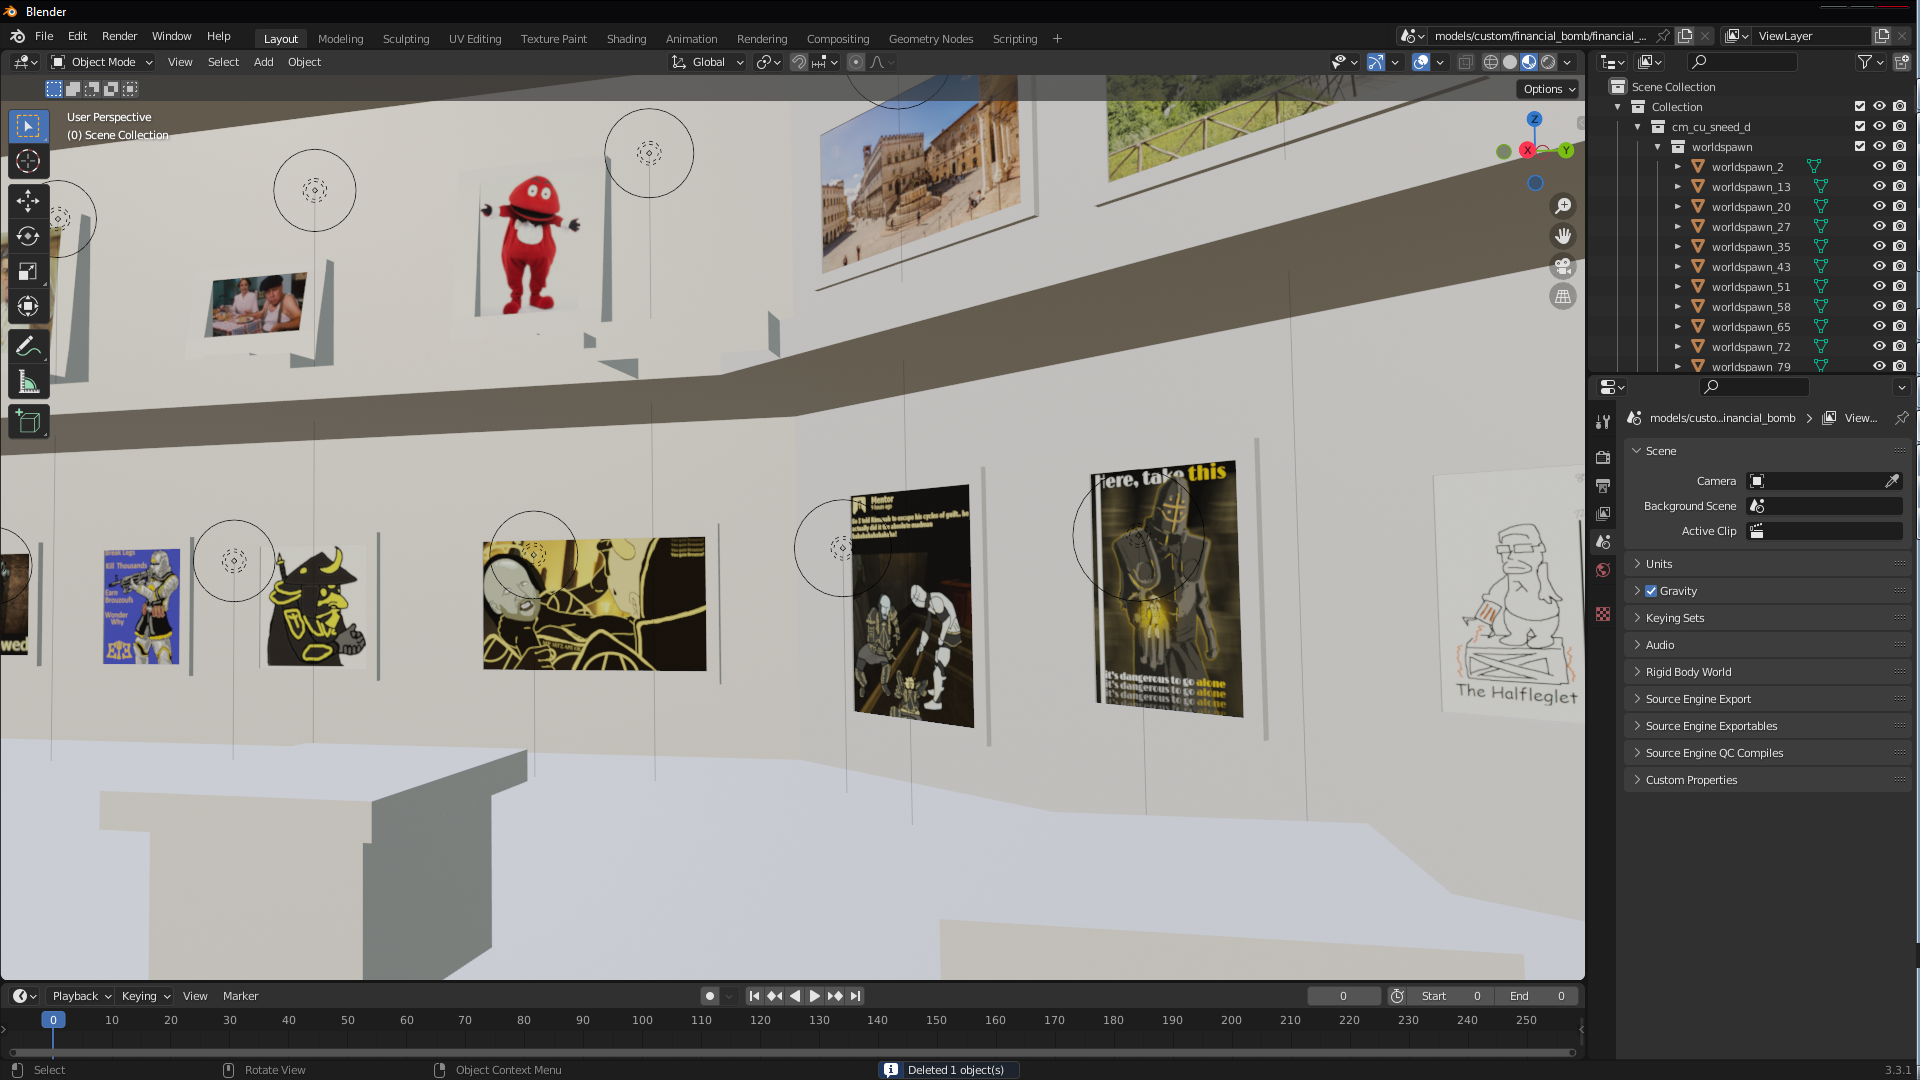Switch to the Shading workspace tab
The height and width of the screenshot is (1080, 1920).
pyautogui.click(x=626, y=39)
